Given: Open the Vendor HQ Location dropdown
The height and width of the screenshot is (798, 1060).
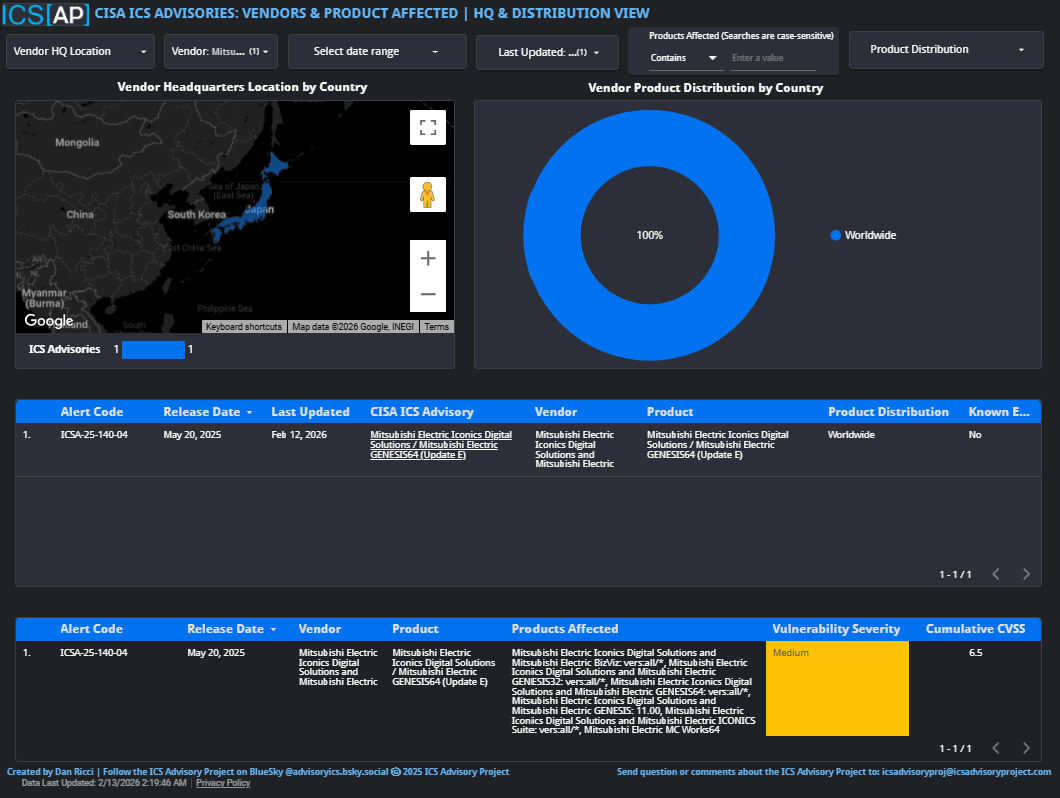Looking at the screenshot, I should pos(80,51).
